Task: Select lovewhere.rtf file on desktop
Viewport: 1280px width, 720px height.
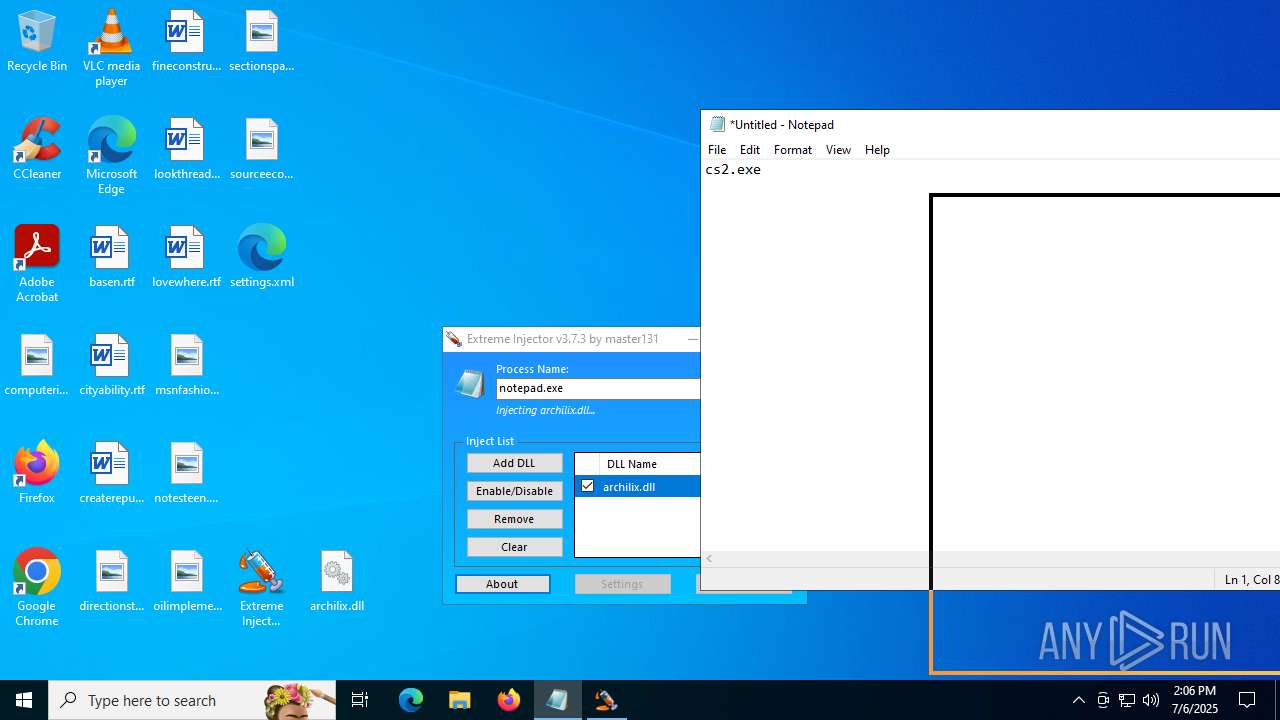Action: pyautogui.click(x=186, y=258)
